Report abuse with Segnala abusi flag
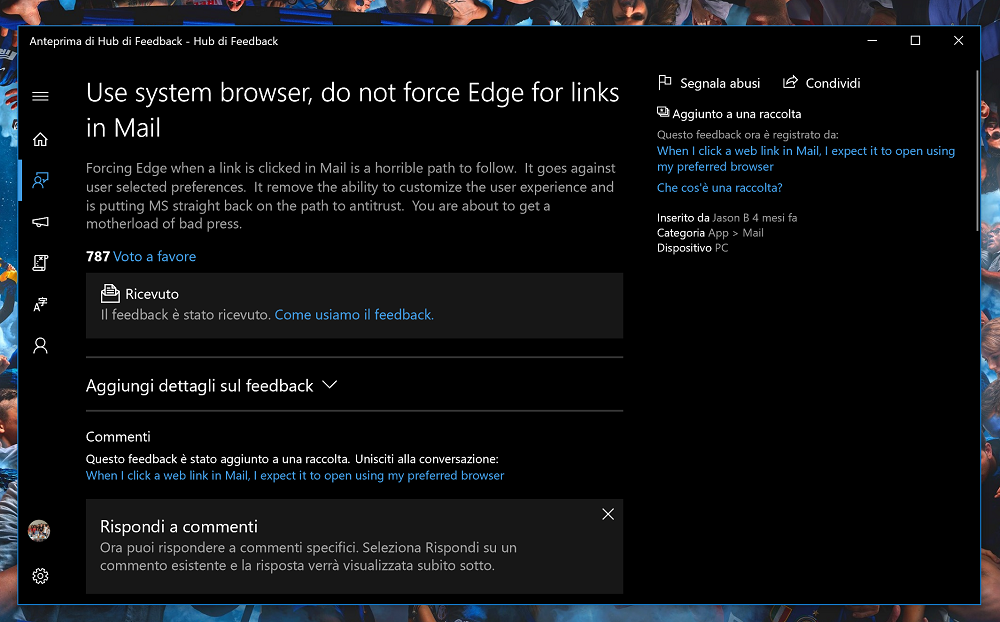Screen dimensions: 1000x622 click(709, 83)
